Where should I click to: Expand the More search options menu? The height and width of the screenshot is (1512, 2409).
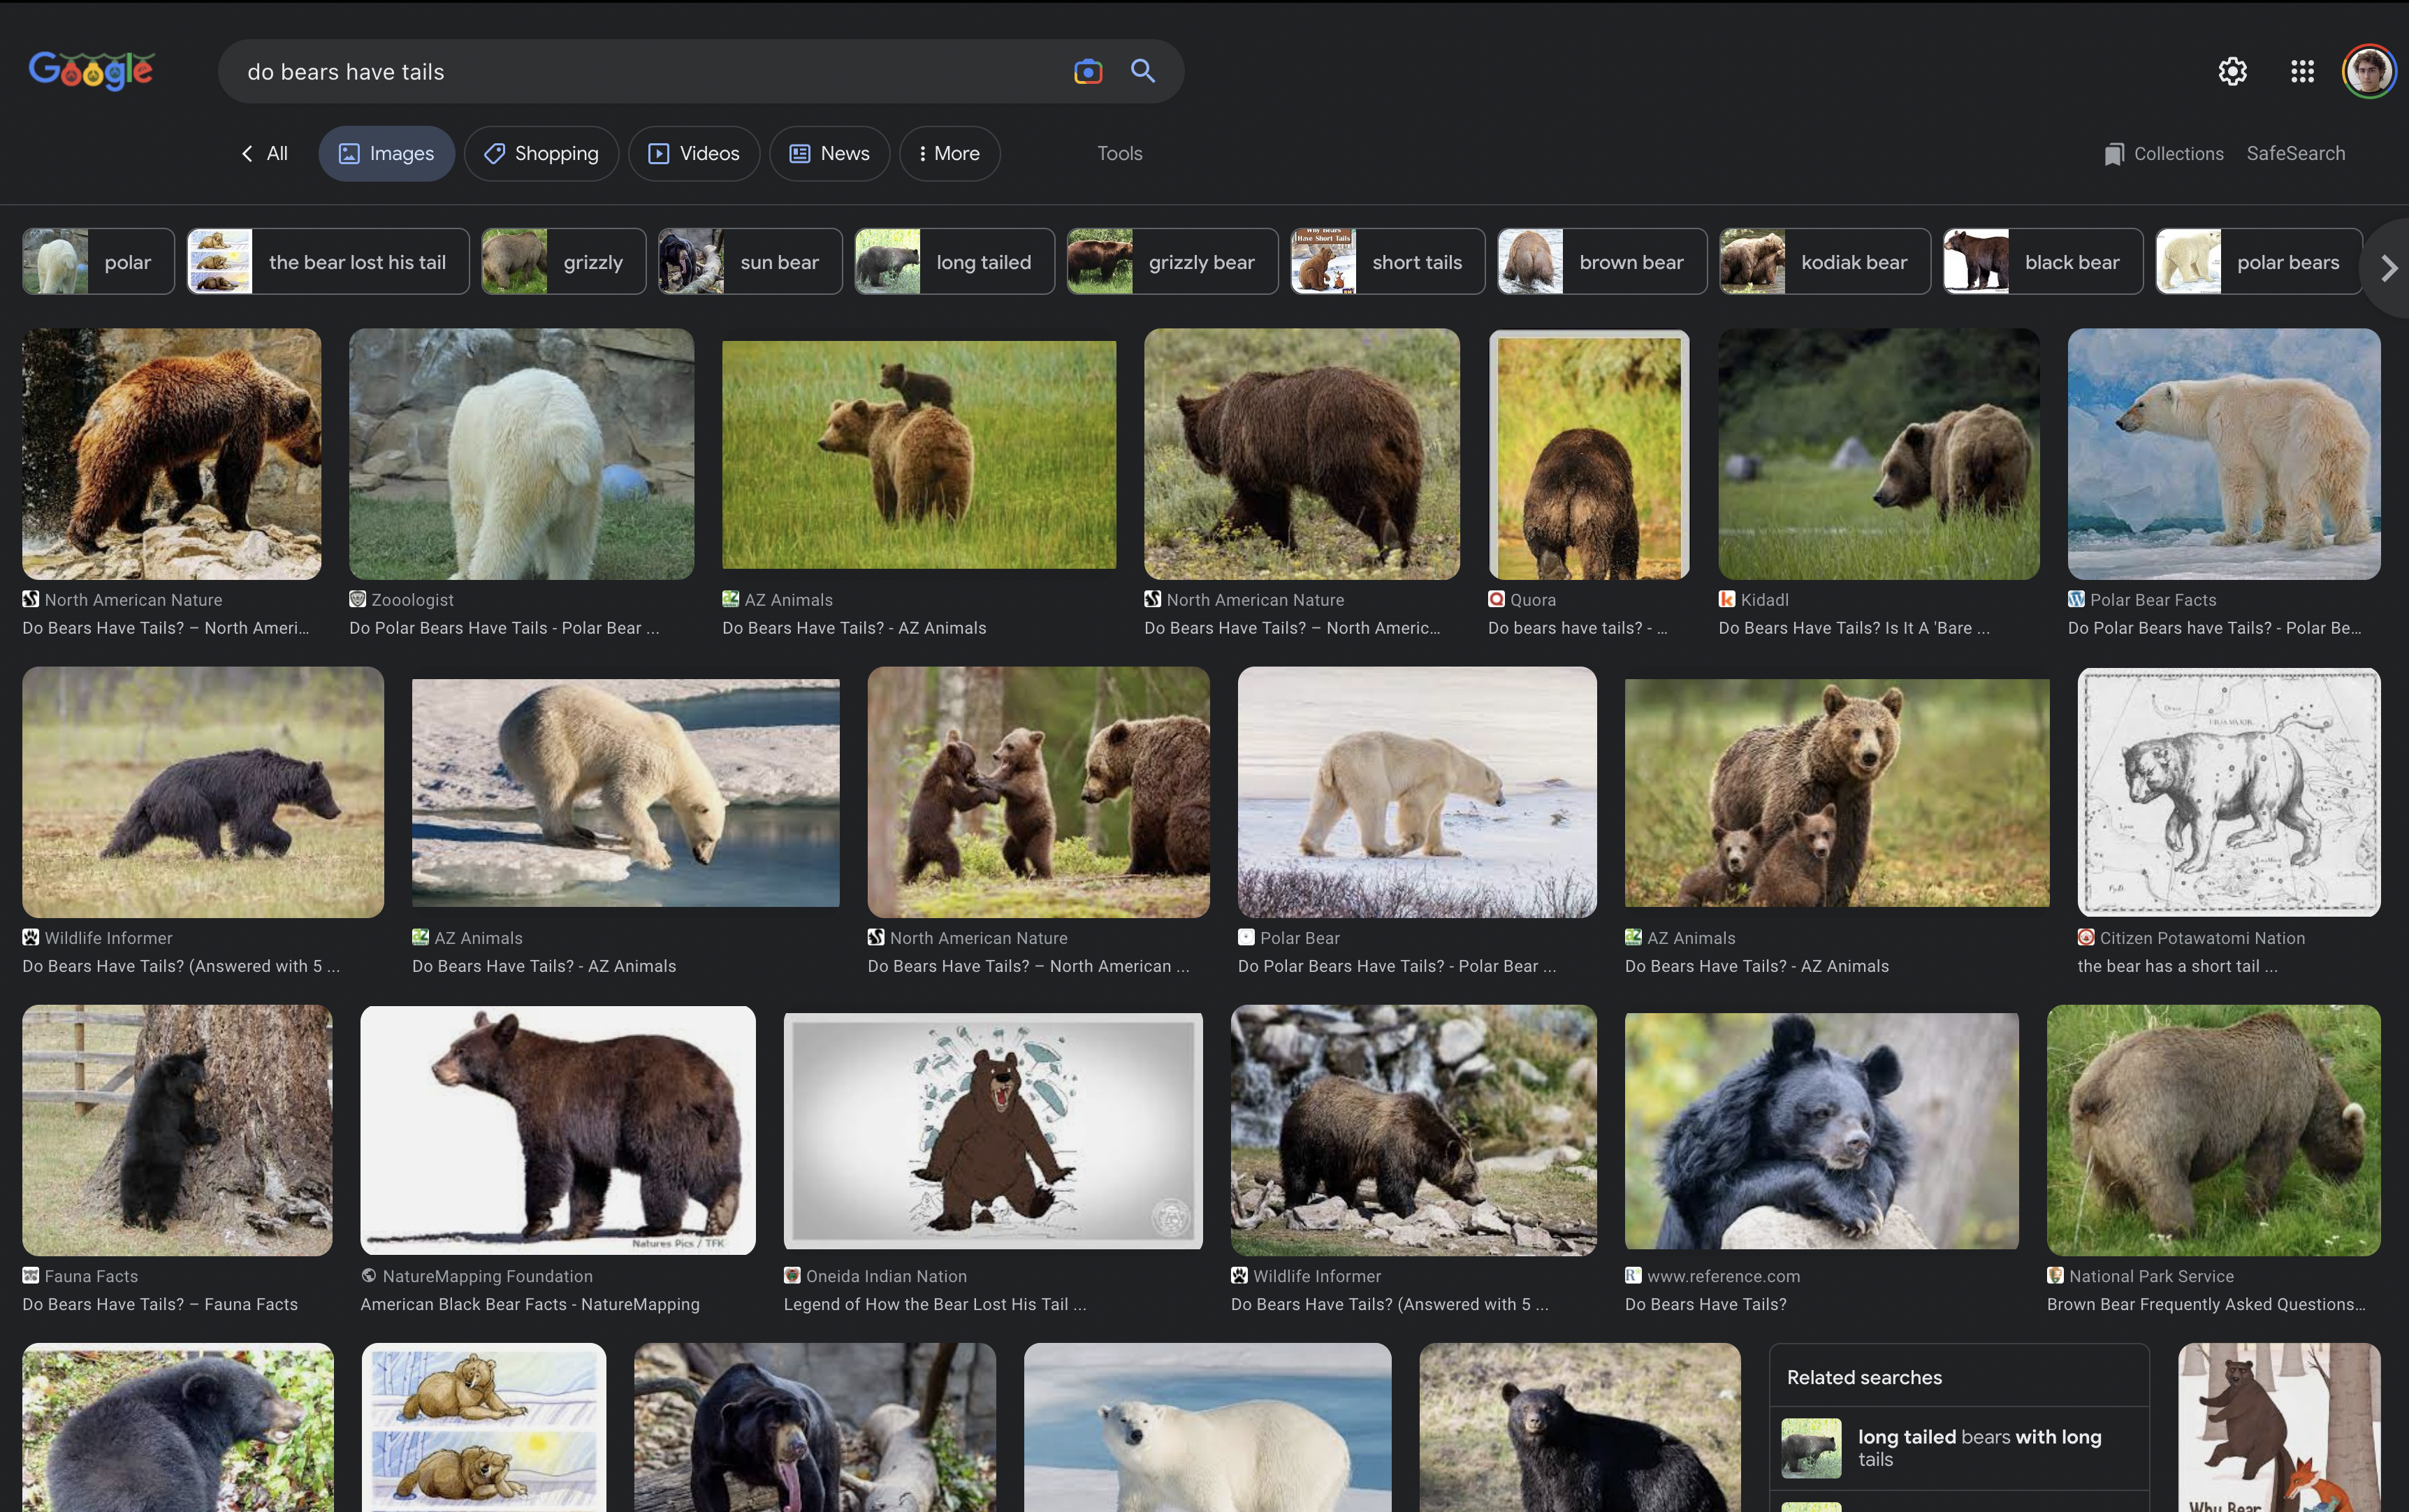(949, 153)
